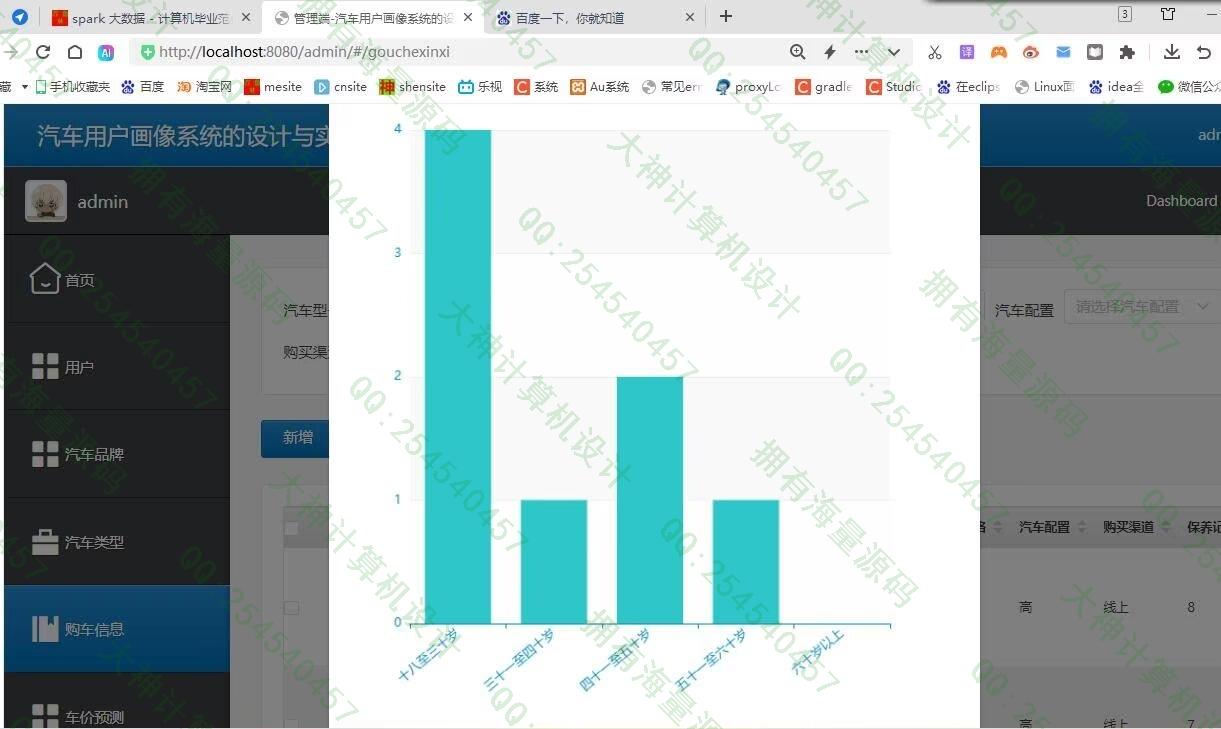Click the 三十一至四十岁 bar in chart

click(x=554, y=562)
